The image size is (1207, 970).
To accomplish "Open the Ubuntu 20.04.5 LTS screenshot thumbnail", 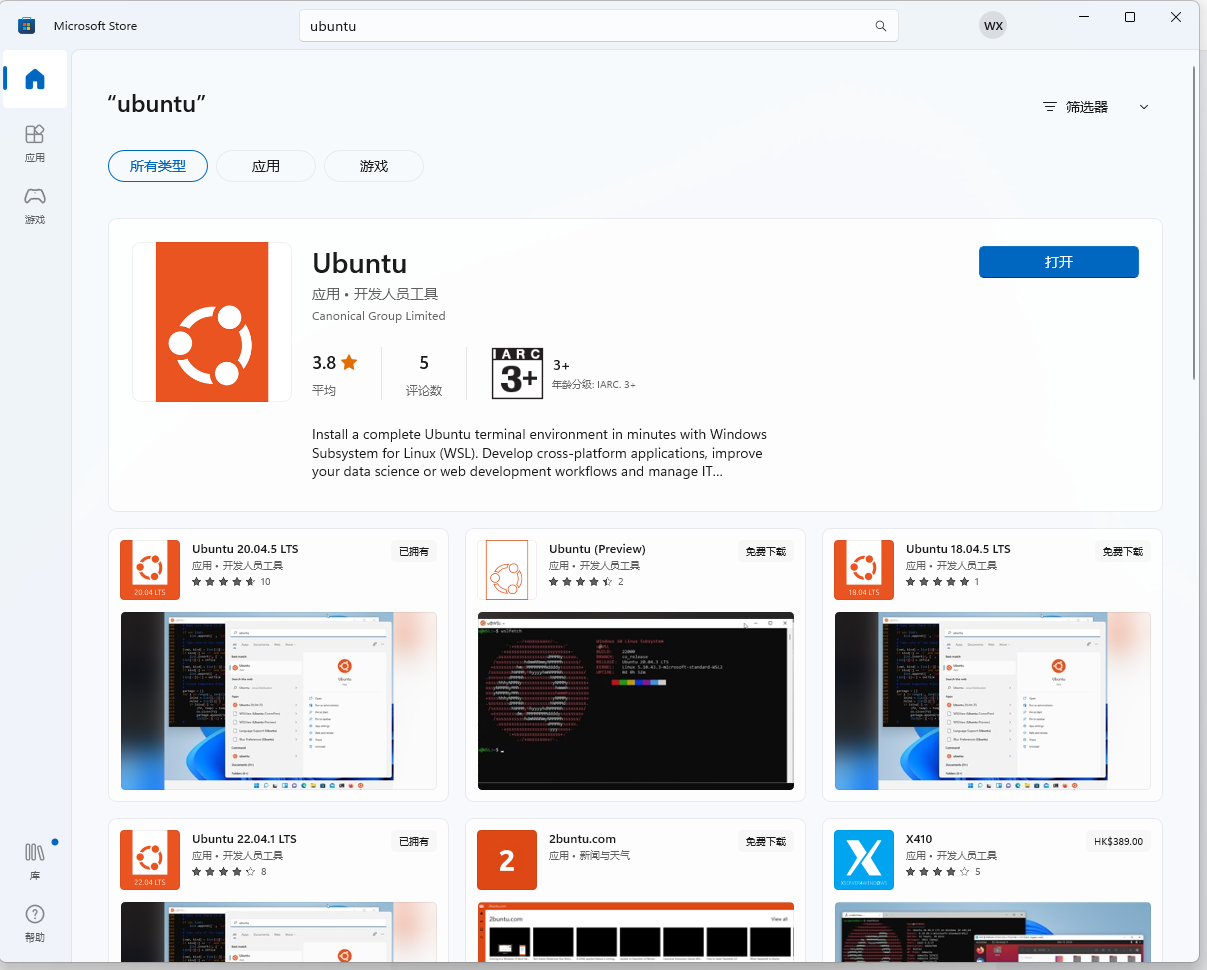I will point(278,701).
